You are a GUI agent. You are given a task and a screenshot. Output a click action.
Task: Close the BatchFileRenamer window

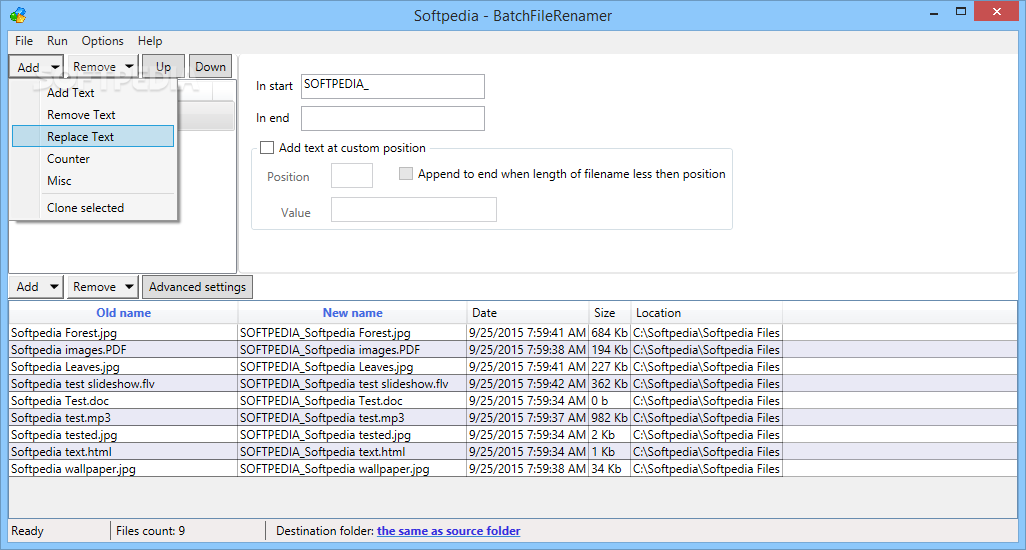[997, 12]
